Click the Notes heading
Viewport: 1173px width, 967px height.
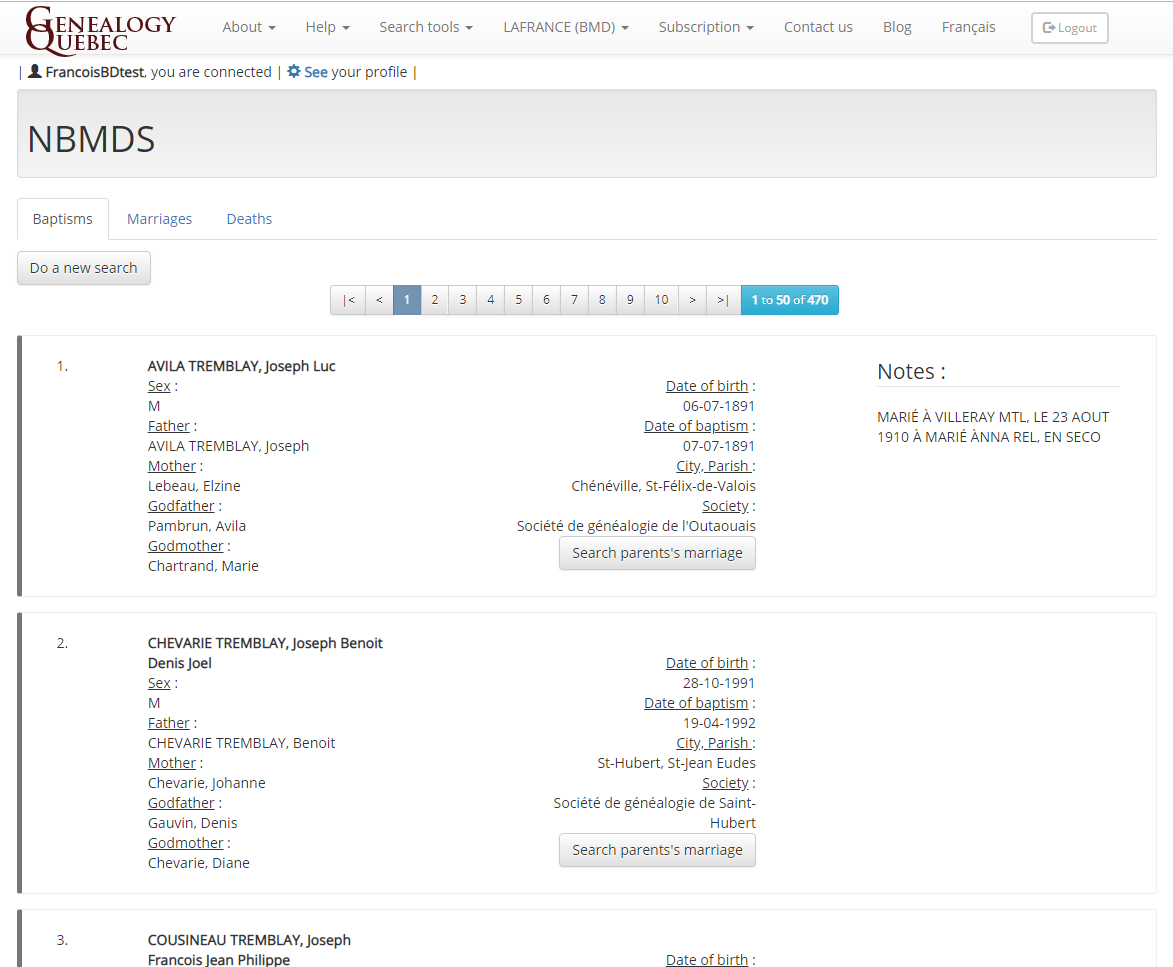click(x=911, y=372)
